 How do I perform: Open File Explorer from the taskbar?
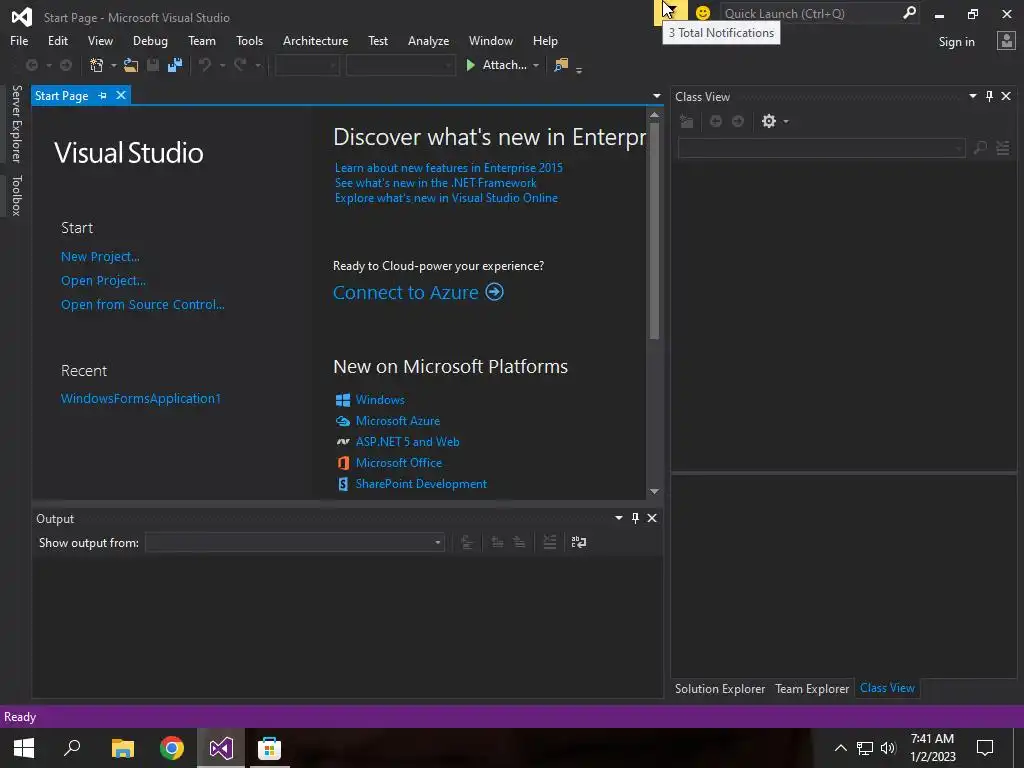122,748
